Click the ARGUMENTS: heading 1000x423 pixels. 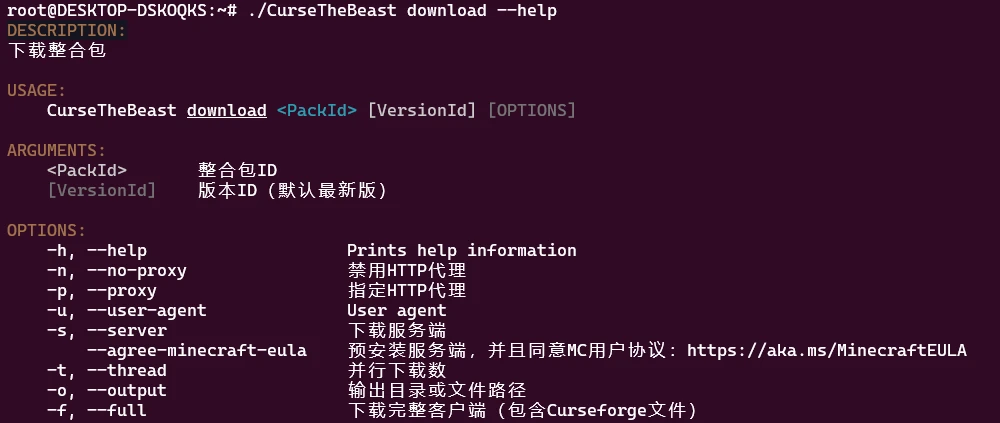[57, 151]
